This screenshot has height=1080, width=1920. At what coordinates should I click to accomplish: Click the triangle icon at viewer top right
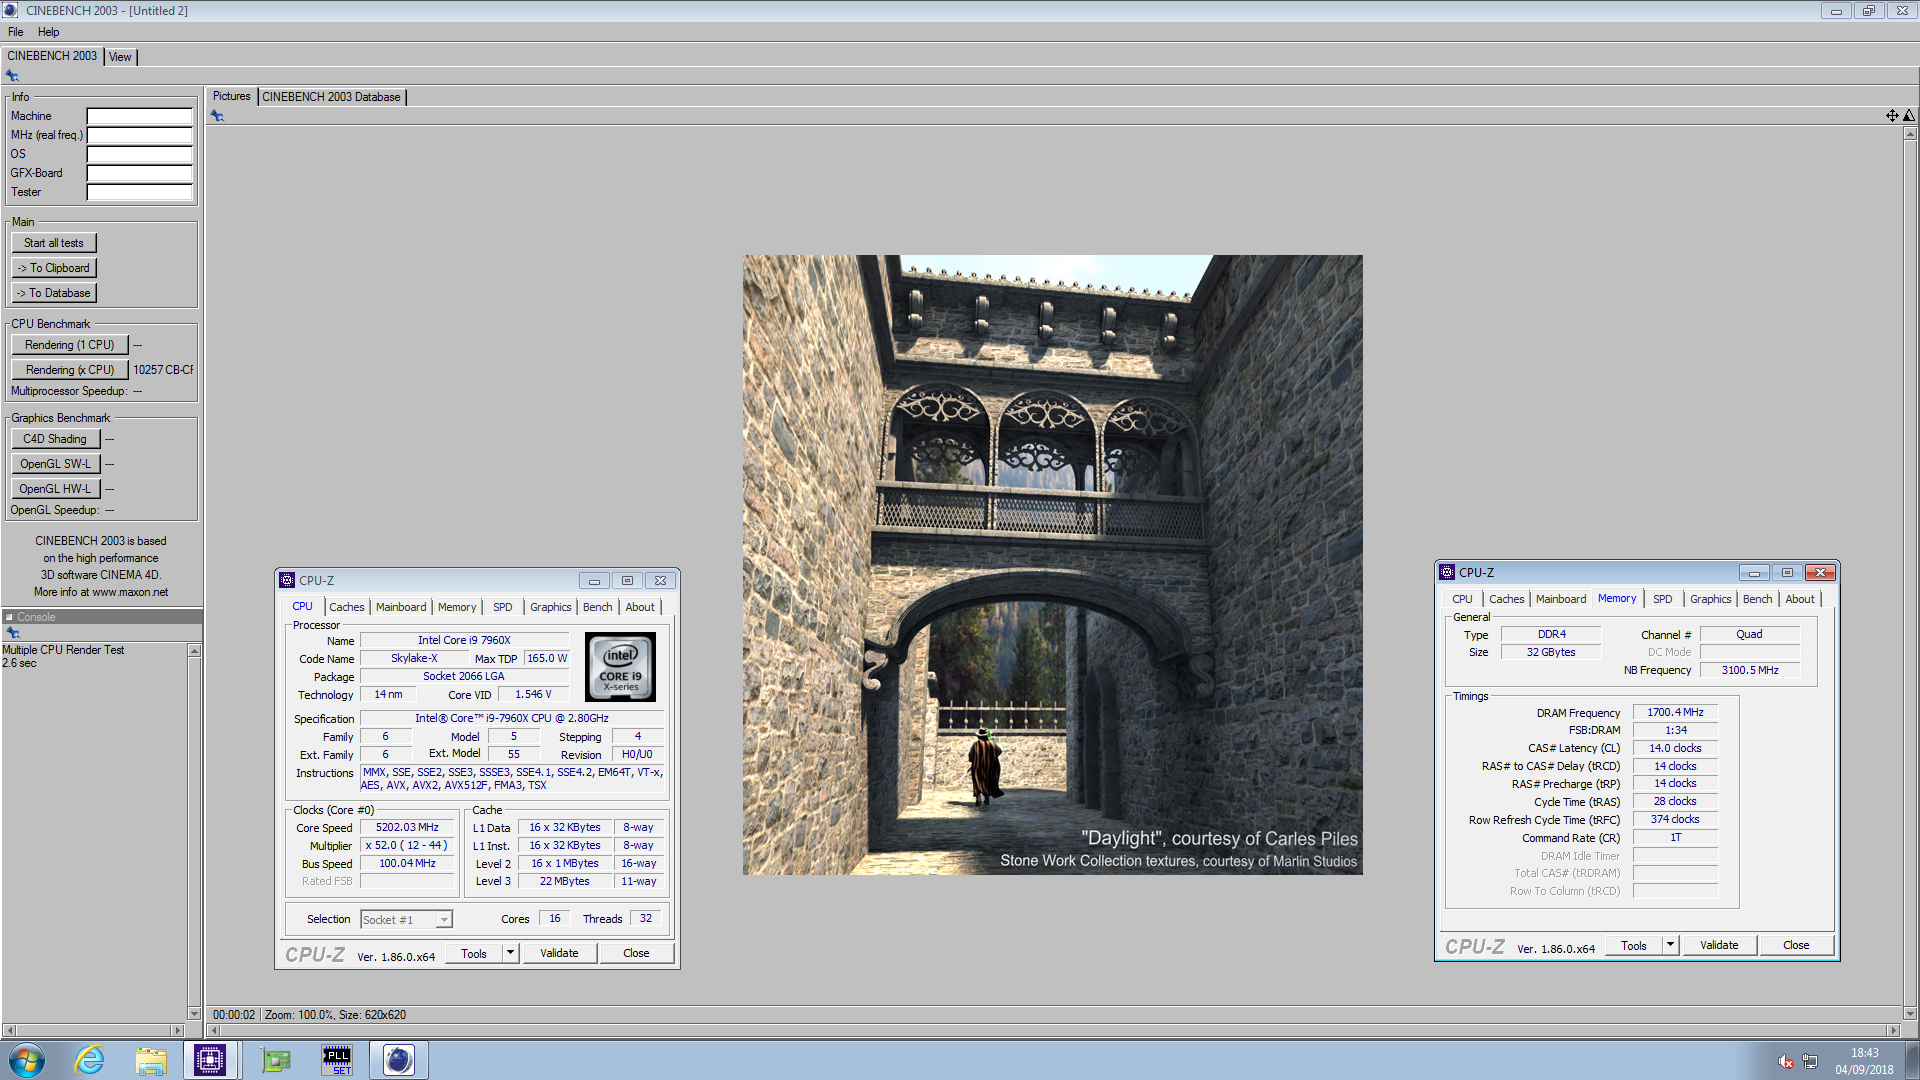click(x=1908, y=116)
